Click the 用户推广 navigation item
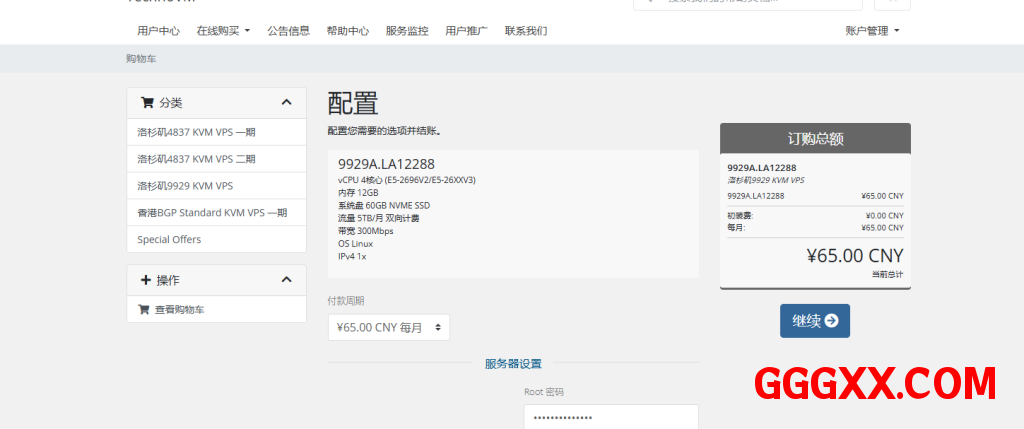The image size is (1024, 429). (x=466, y=31)
